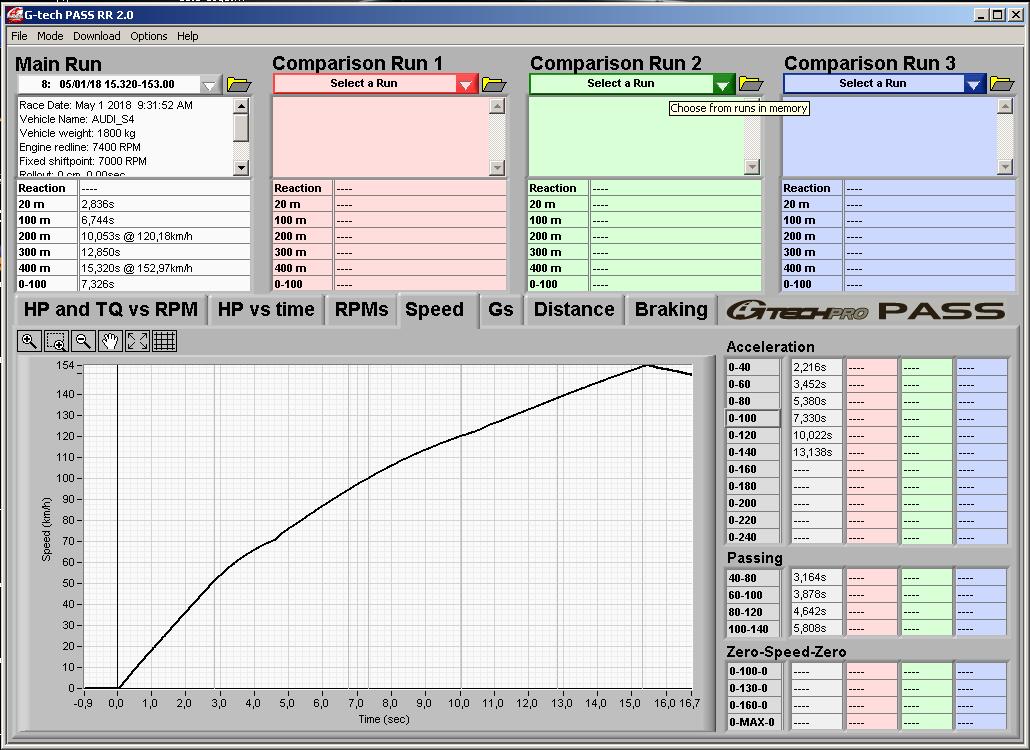Expand the Main Run selection dropdown

tap(209, 85)
